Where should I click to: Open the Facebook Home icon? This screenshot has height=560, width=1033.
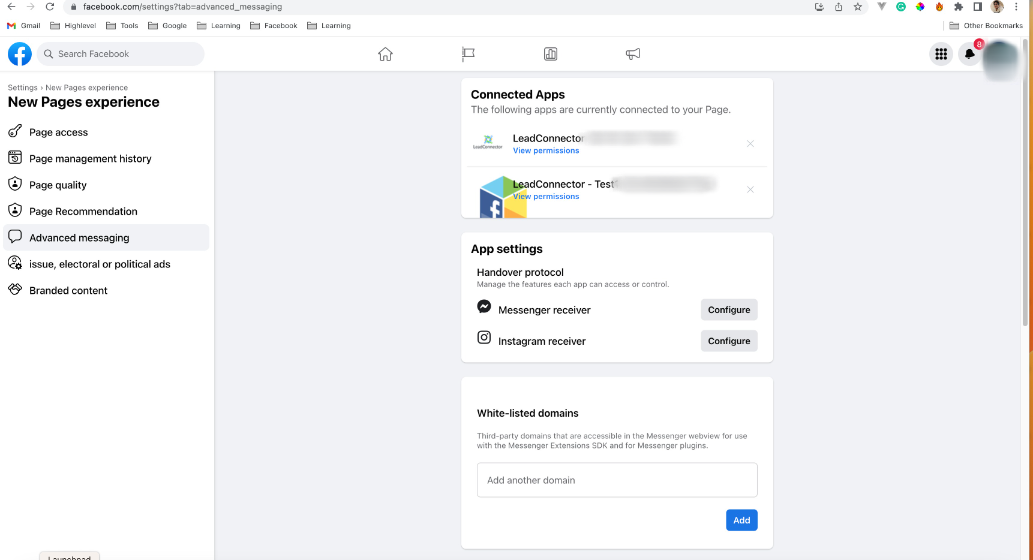click(x=385, y=54)
